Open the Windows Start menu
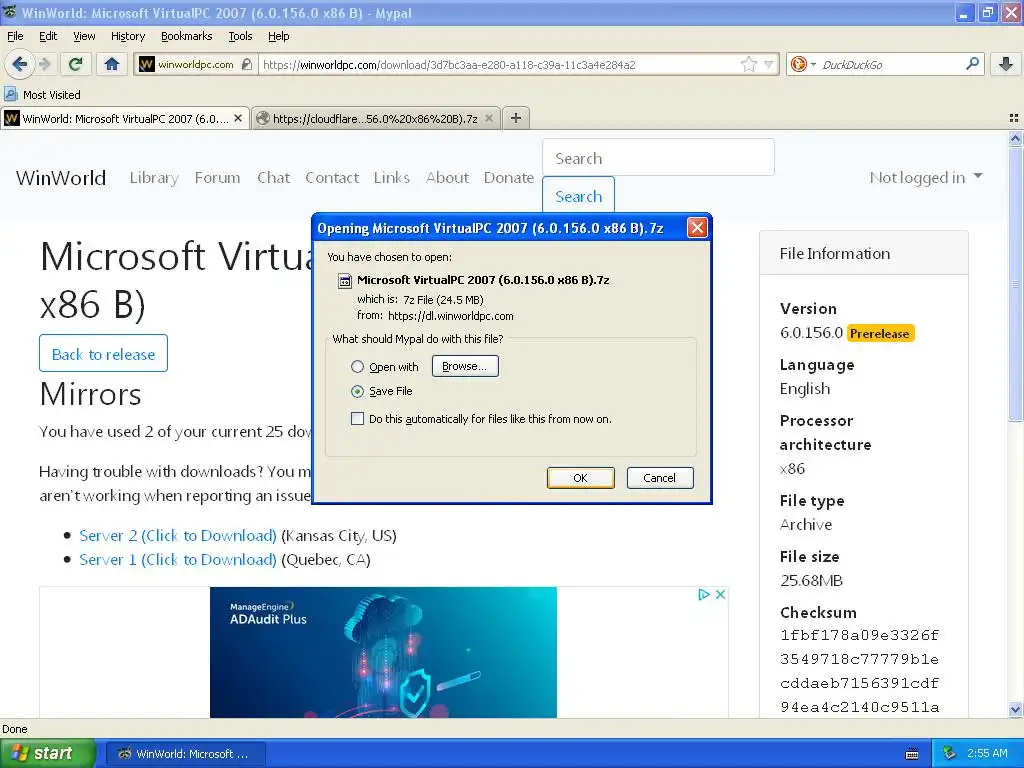The height and width of the screenshot is (768, 1024). 47,753
